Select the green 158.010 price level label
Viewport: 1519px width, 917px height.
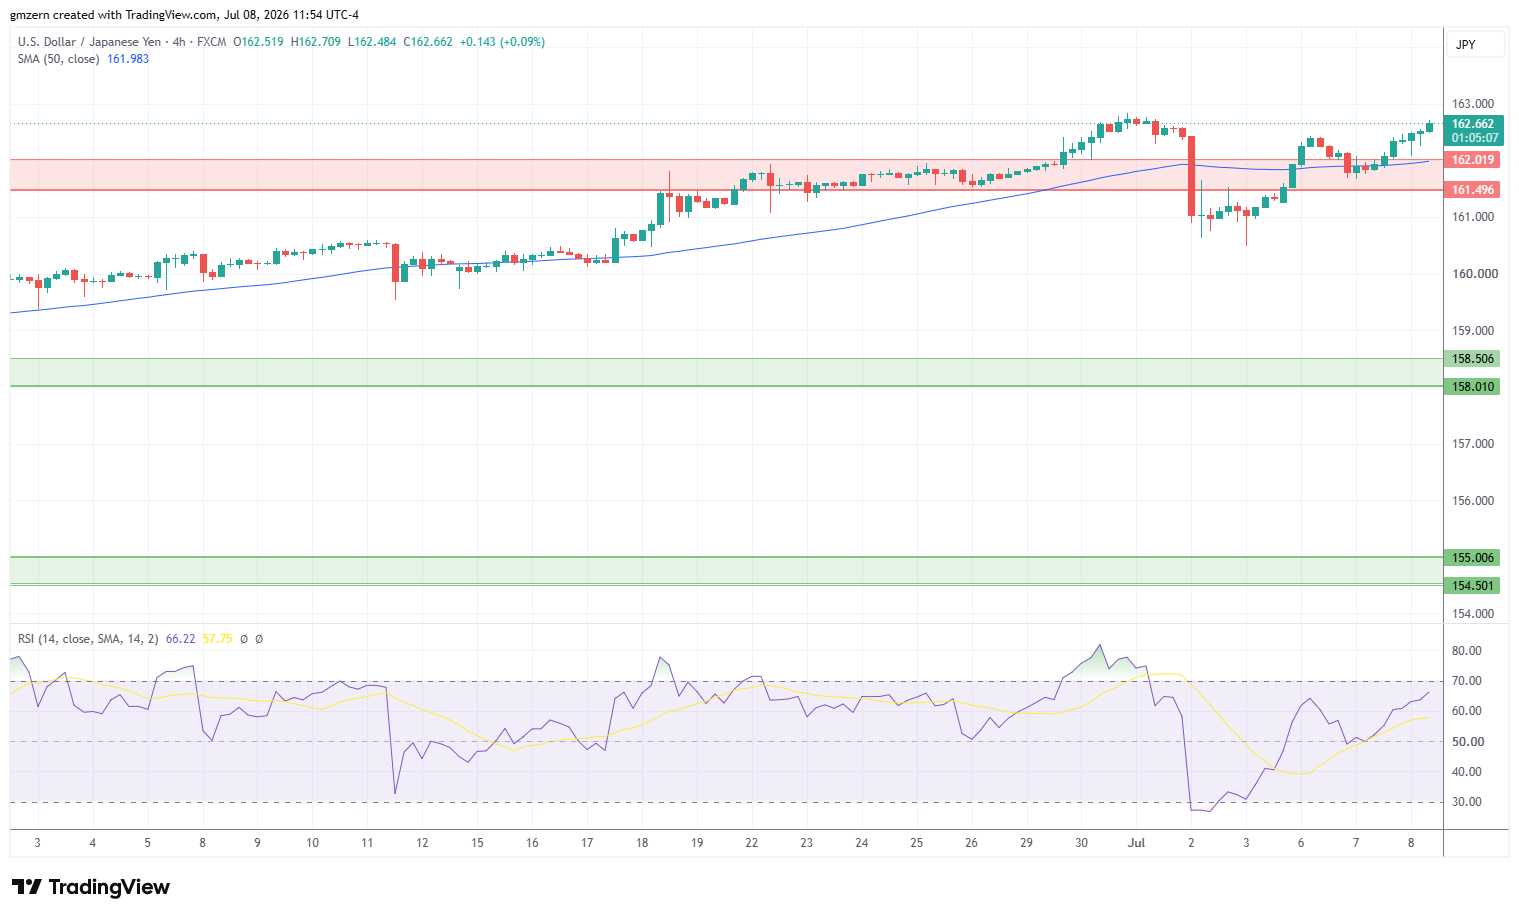[1473, 387]
